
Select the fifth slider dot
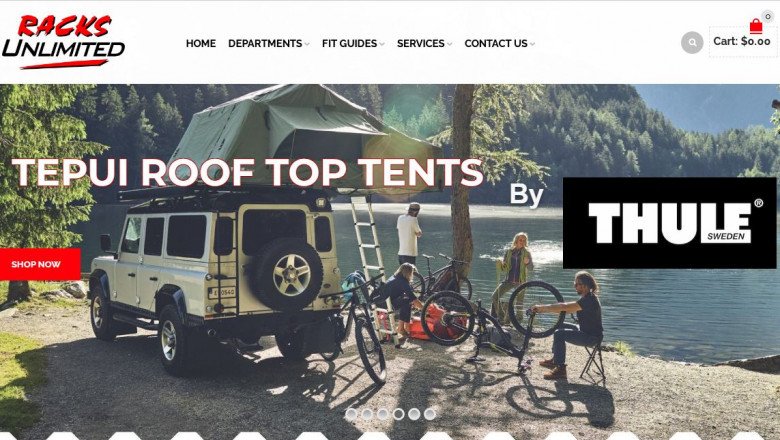click(414, 414)
